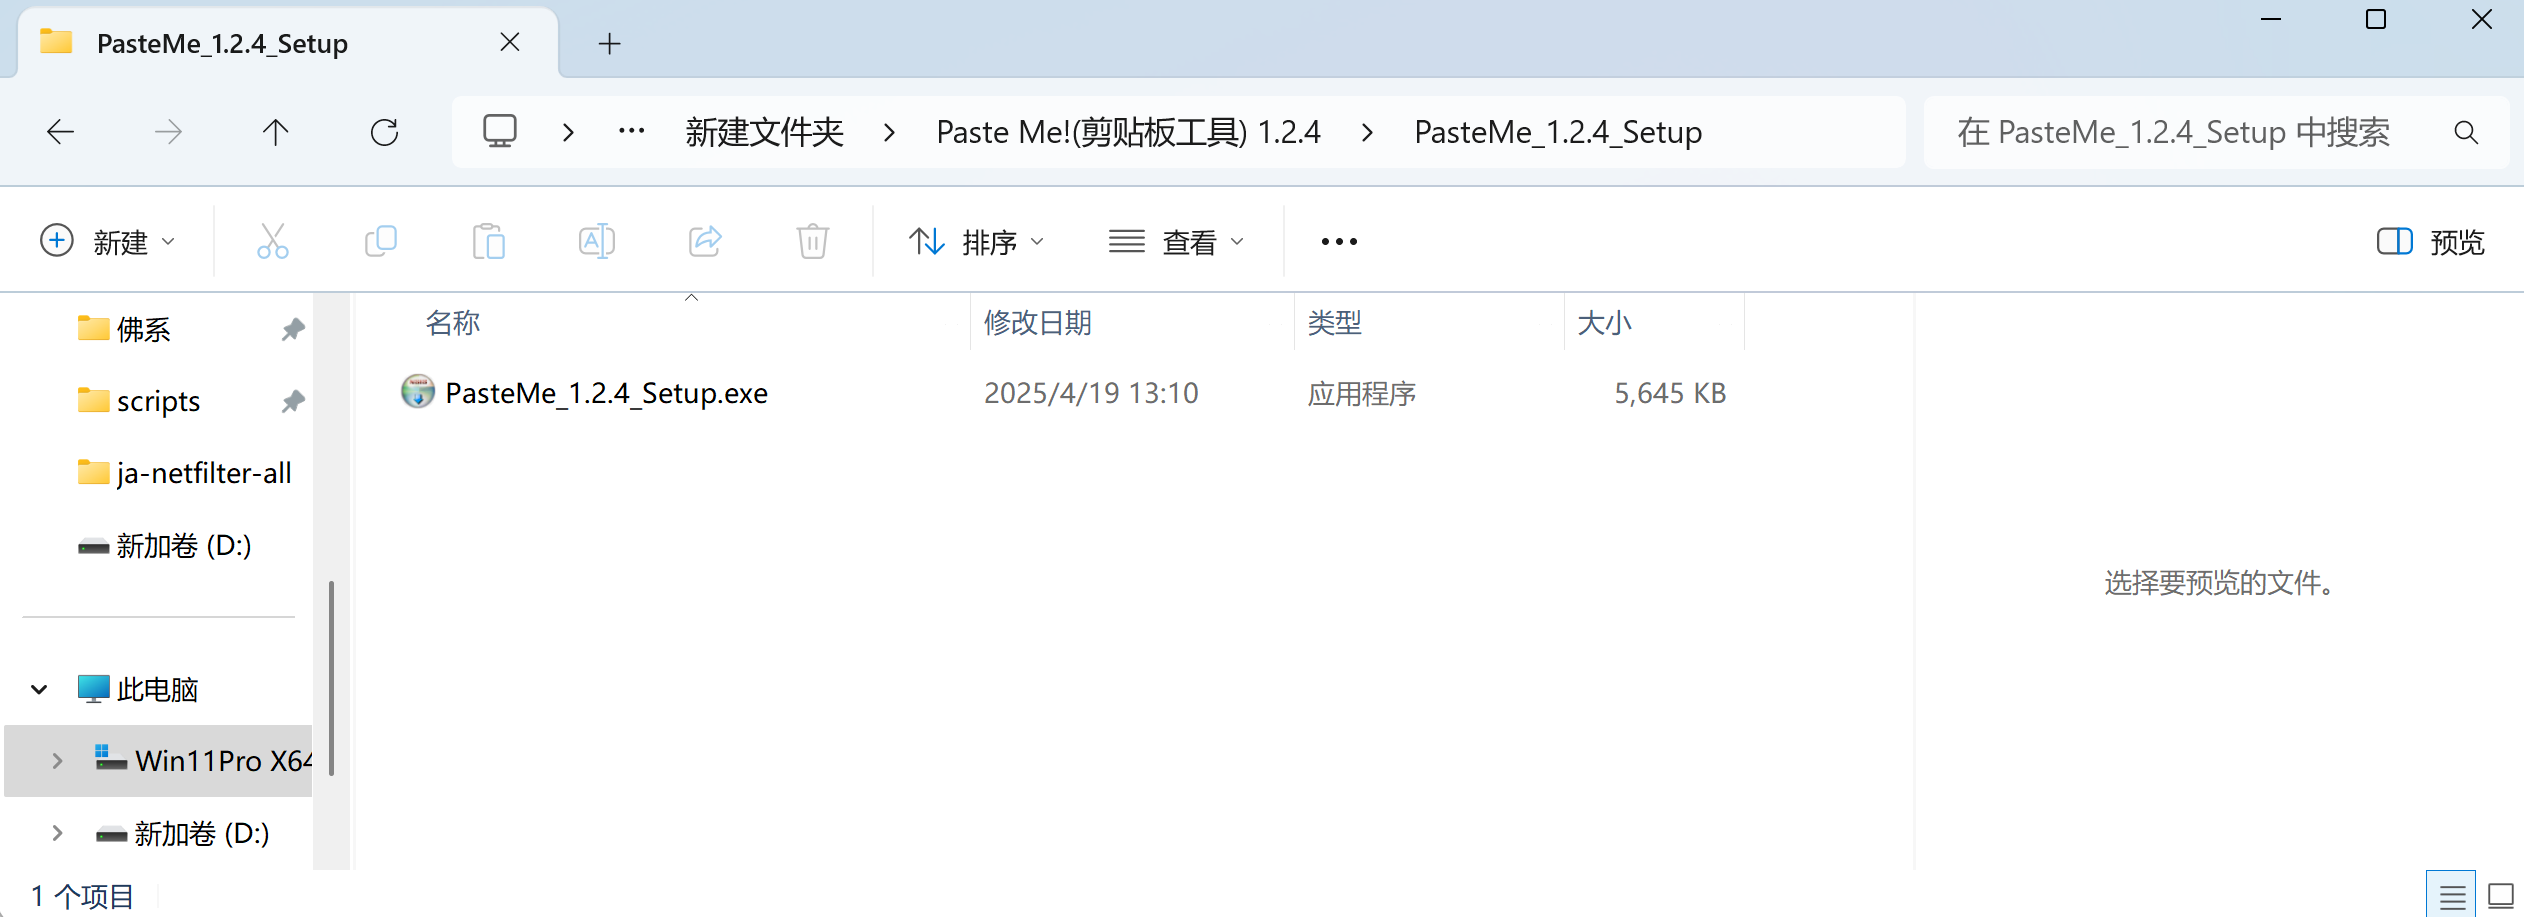Sort files by 修改日期 column header

point(1038,323)
